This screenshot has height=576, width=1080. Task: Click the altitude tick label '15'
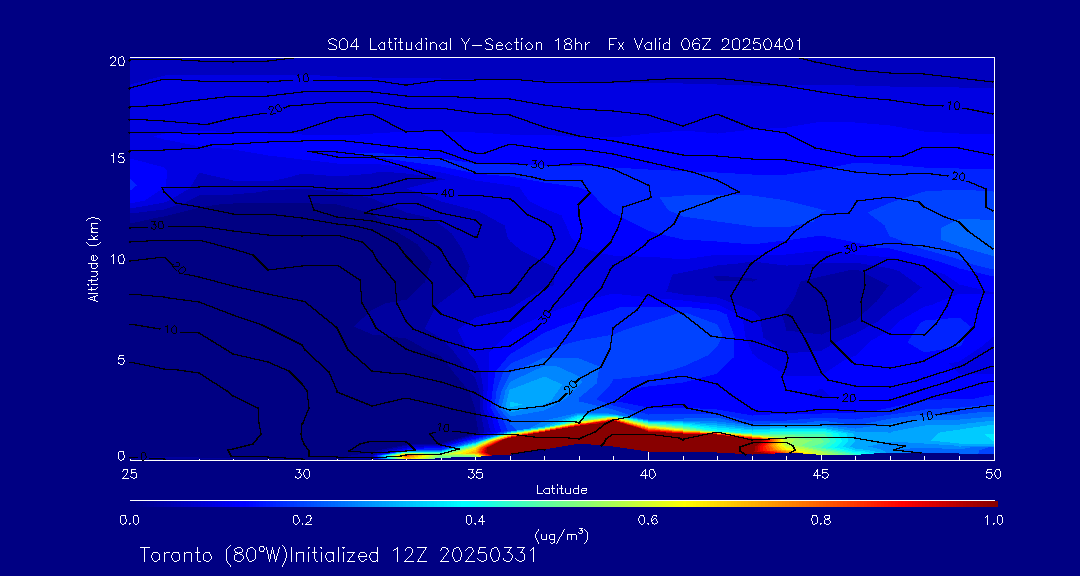tap(116, 158)
